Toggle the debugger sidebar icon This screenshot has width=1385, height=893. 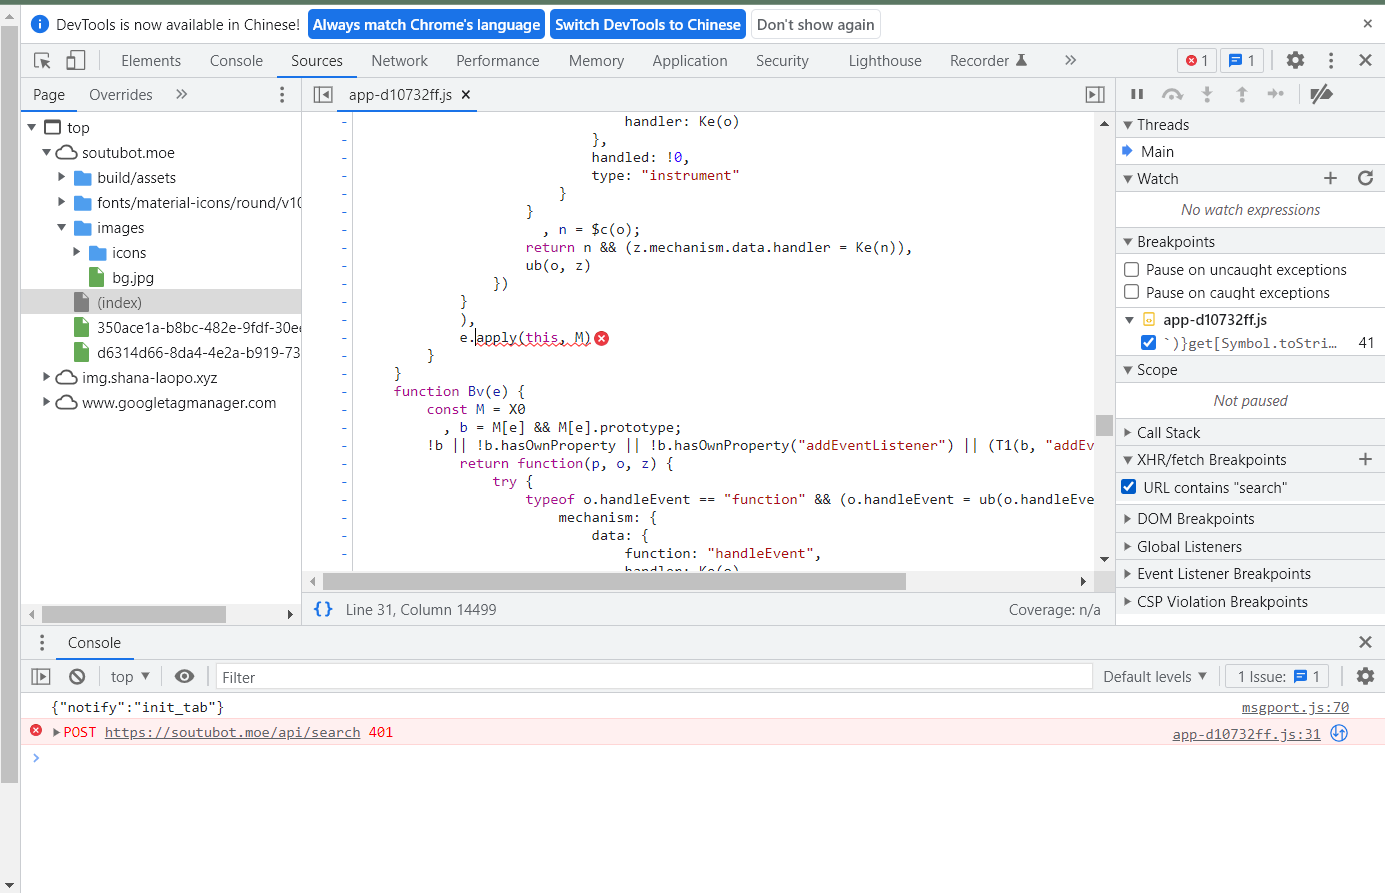[1095, 95]
